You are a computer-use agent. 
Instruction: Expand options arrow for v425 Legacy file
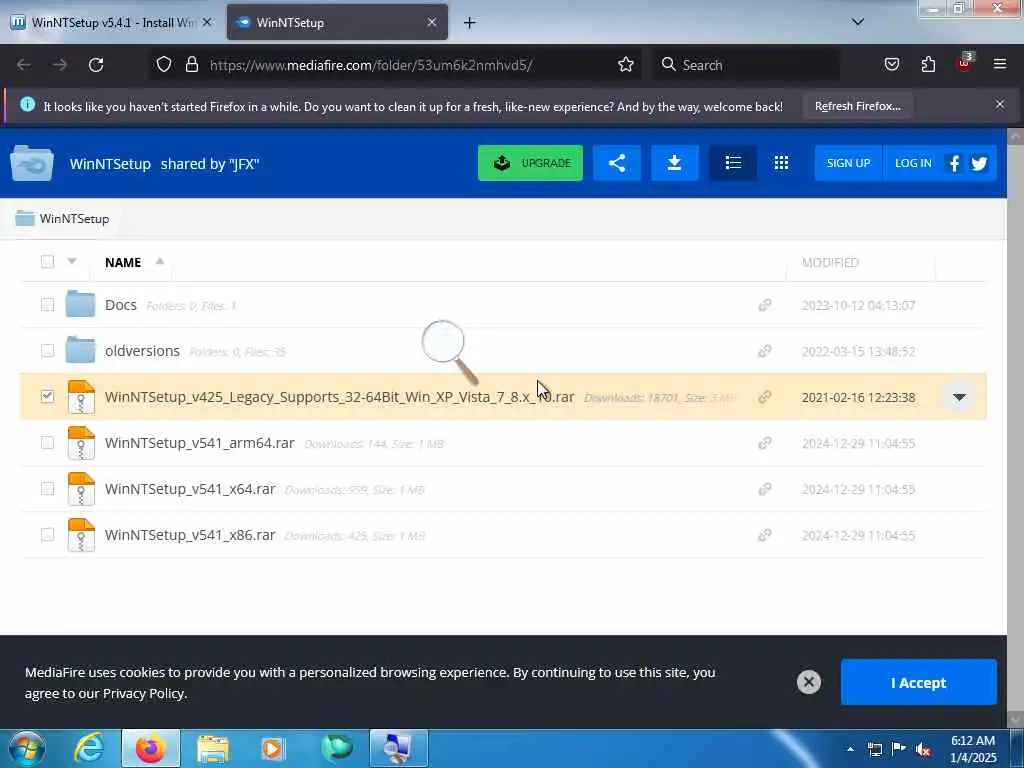(959, 397)
